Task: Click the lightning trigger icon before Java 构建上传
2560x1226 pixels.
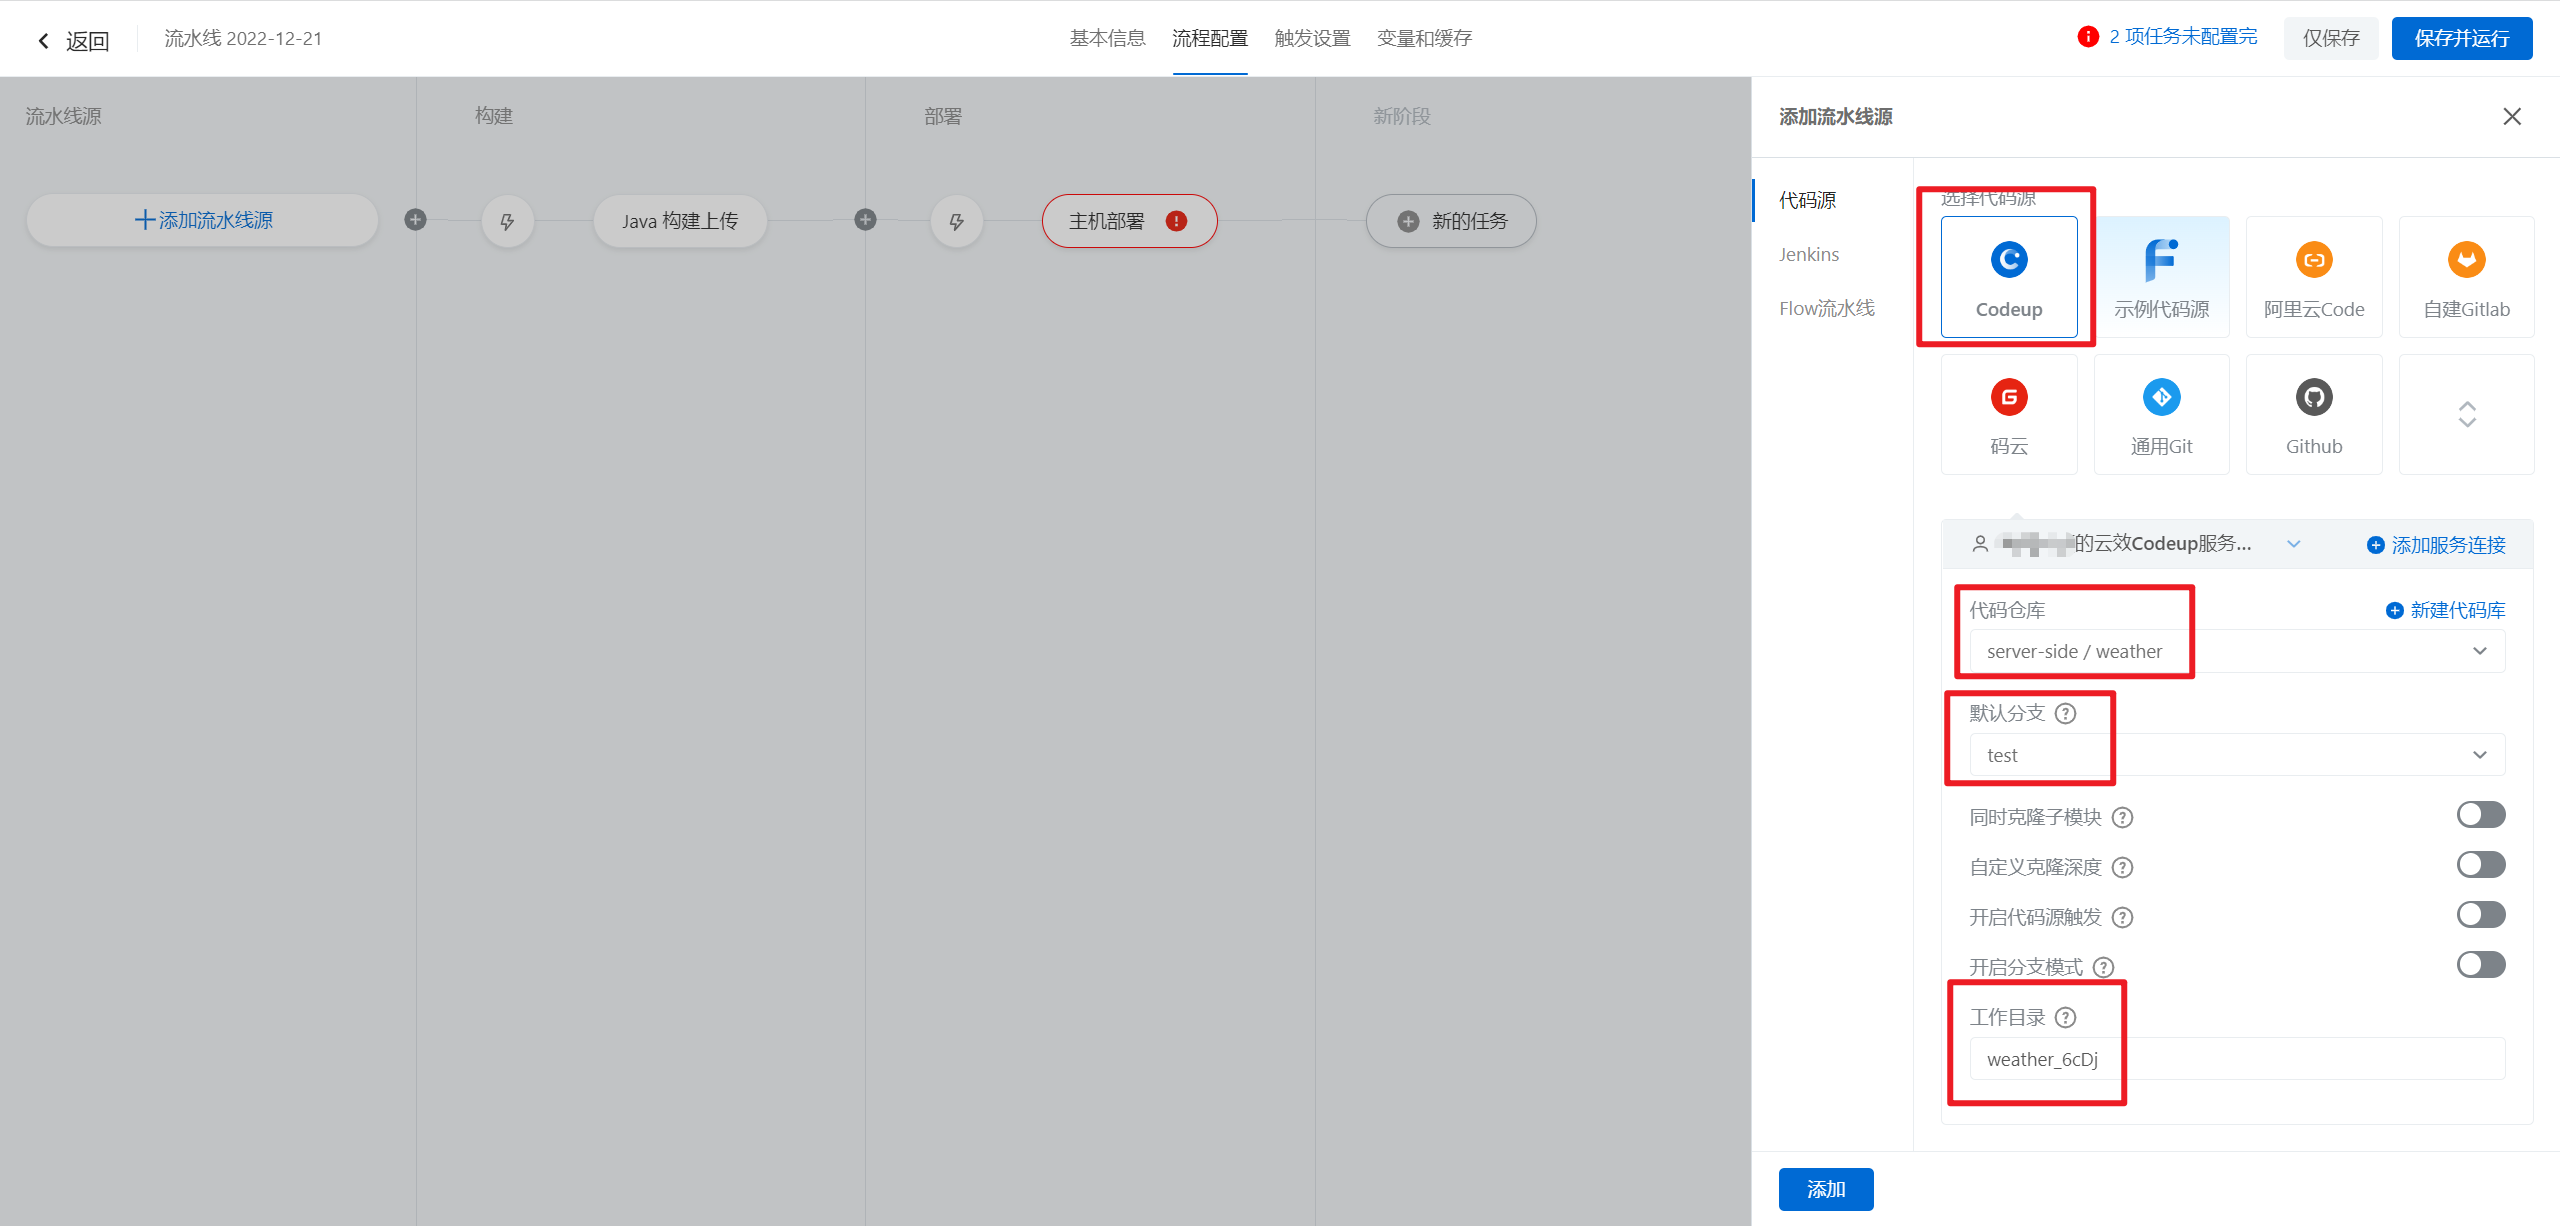Action: point(507,221)
